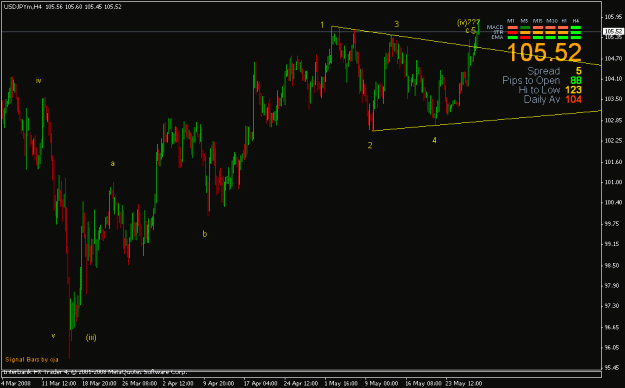This screenshot has width=625, height=388.
Task: Click the 'Signal Bars by cja' label
Action: (x=32, y=360)
